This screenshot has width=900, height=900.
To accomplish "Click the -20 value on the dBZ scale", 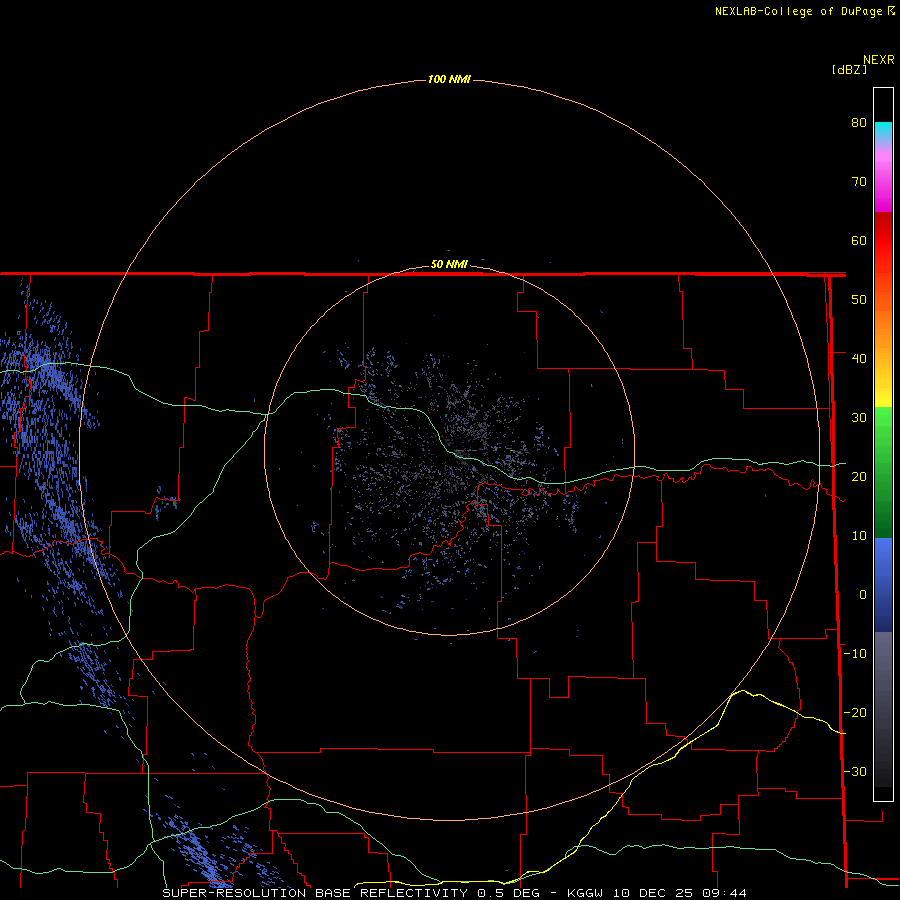I will coord(855,713).
